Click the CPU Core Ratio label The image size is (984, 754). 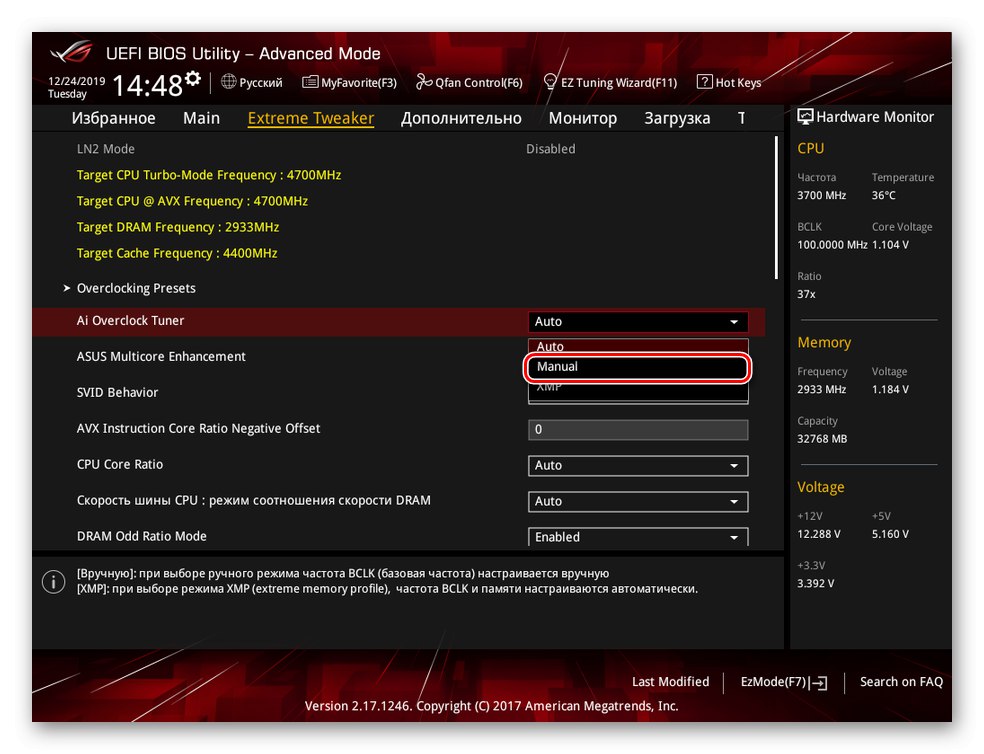tap(120, 465)
